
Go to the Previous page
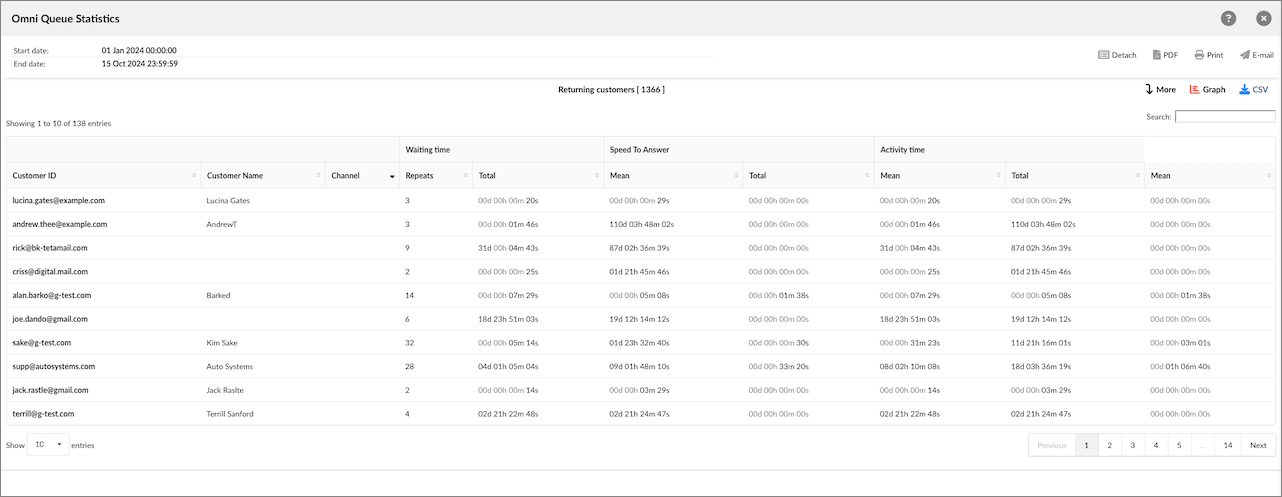pos(1052,445)
